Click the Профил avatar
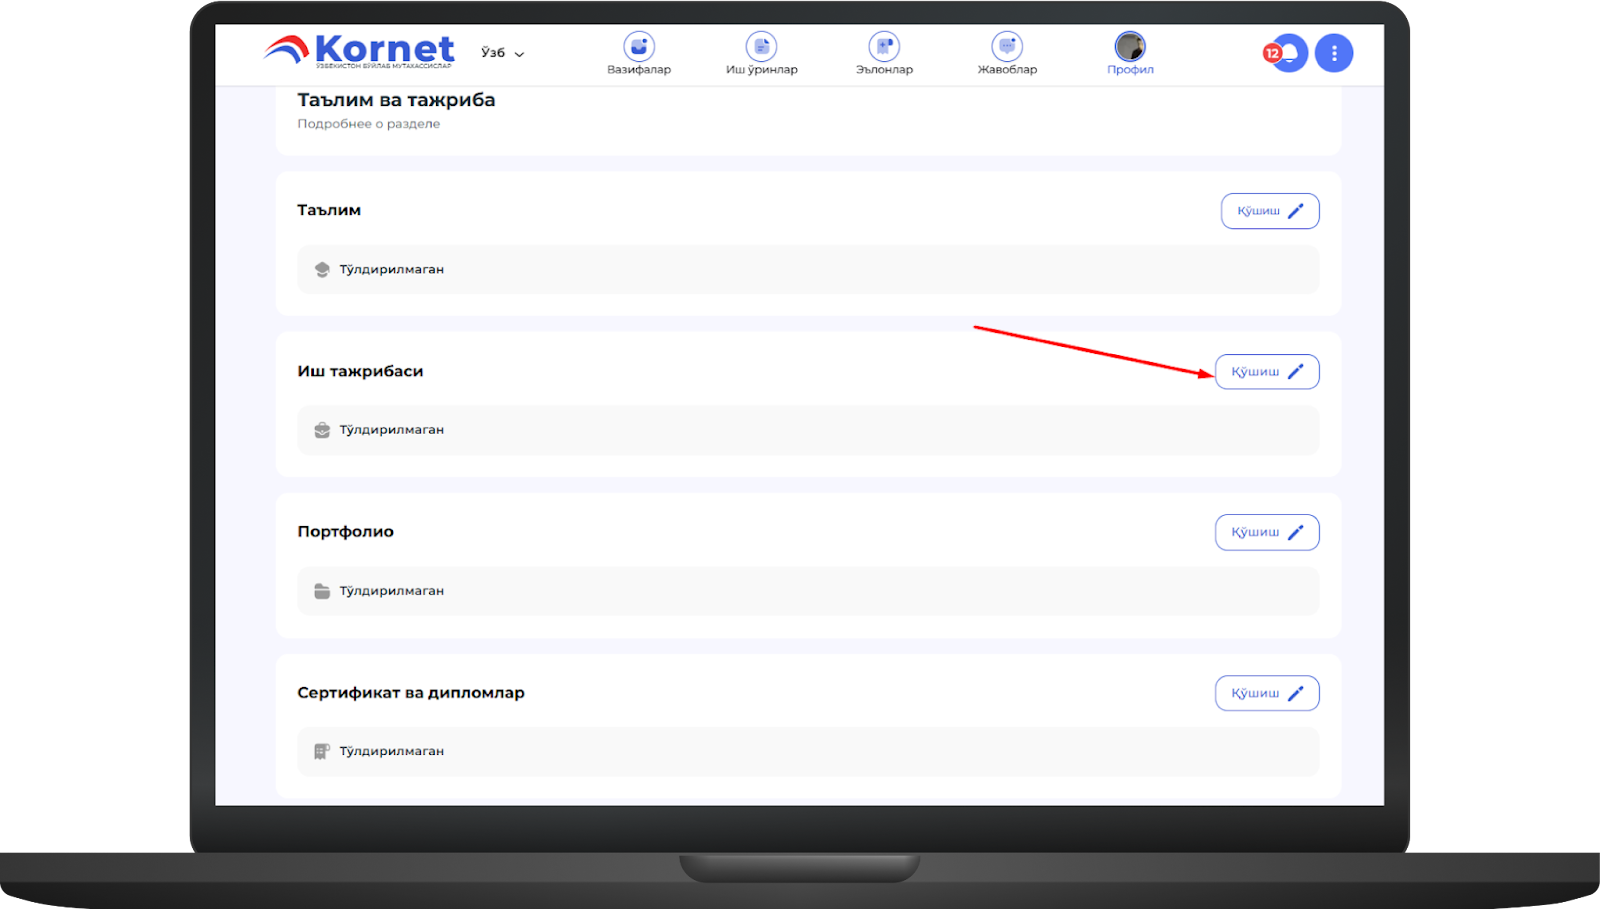The image size is (1600, 909). click(x=1130, y=47)
